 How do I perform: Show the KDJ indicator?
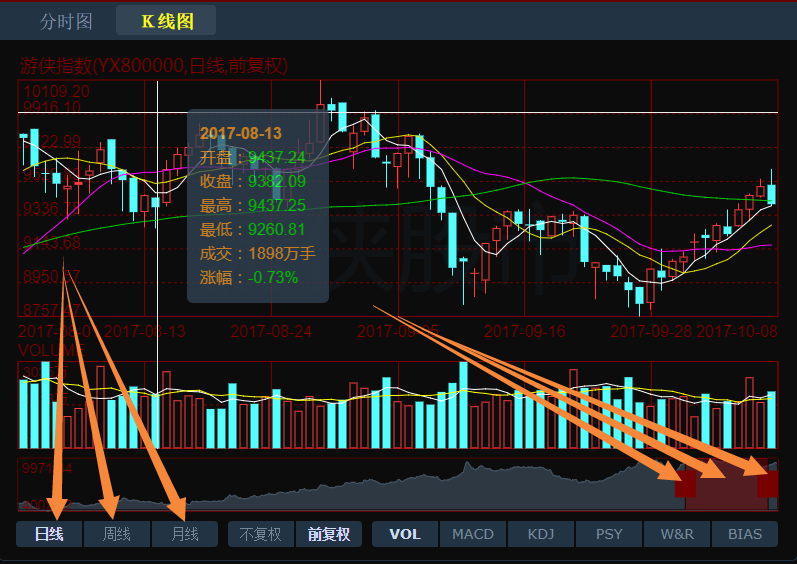(x=541, y=534)
